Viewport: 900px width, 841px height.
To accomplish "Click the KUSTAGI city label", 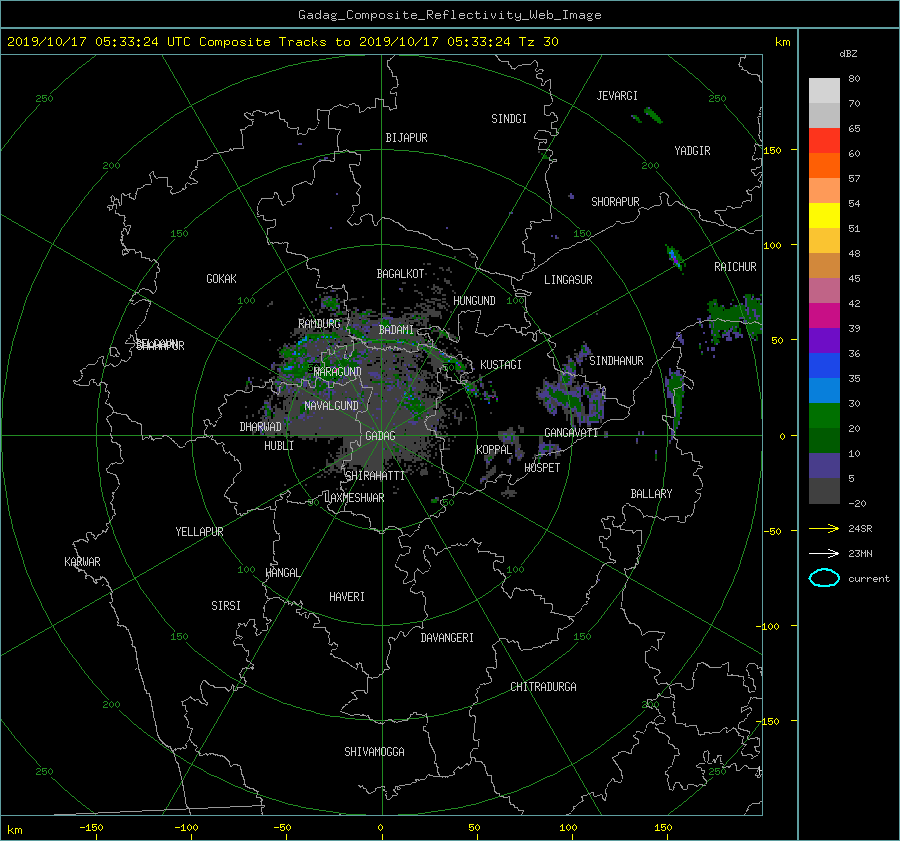I will [501, 365].
